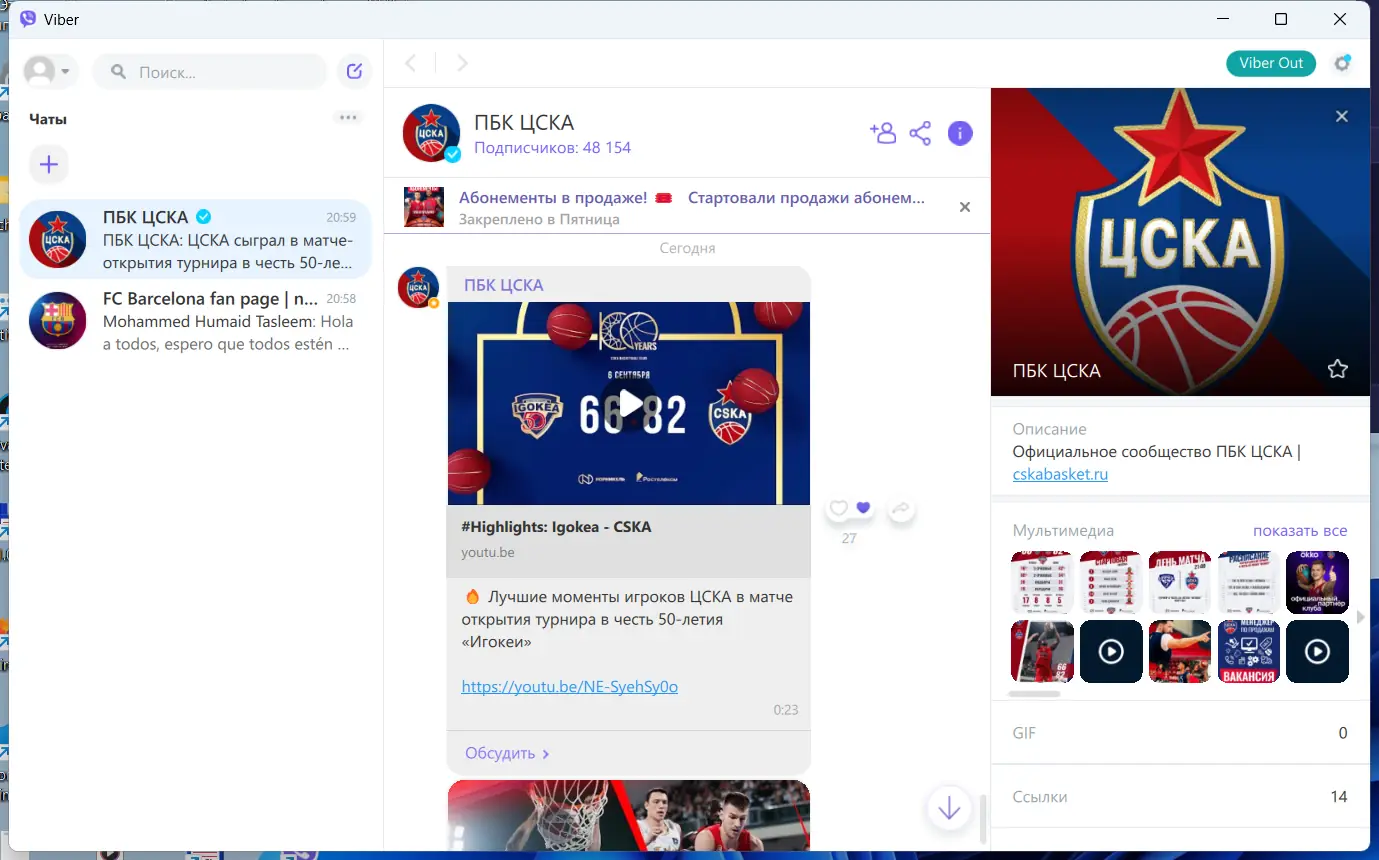The width and height of the screenshot is (1379, 860).
Task: Expand the profile avatar dropdown
Action: click(50, 70)
